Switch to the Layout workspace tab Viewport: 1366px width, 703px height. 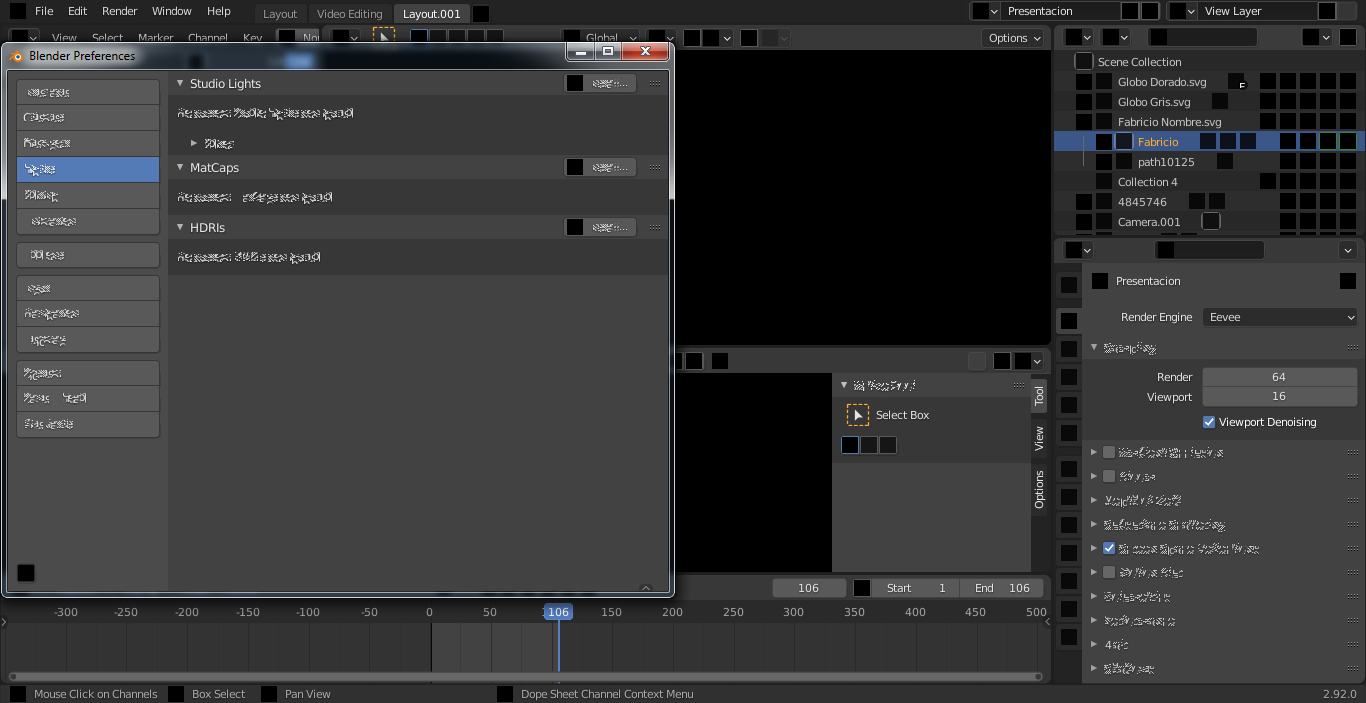[x=280, y=14]
